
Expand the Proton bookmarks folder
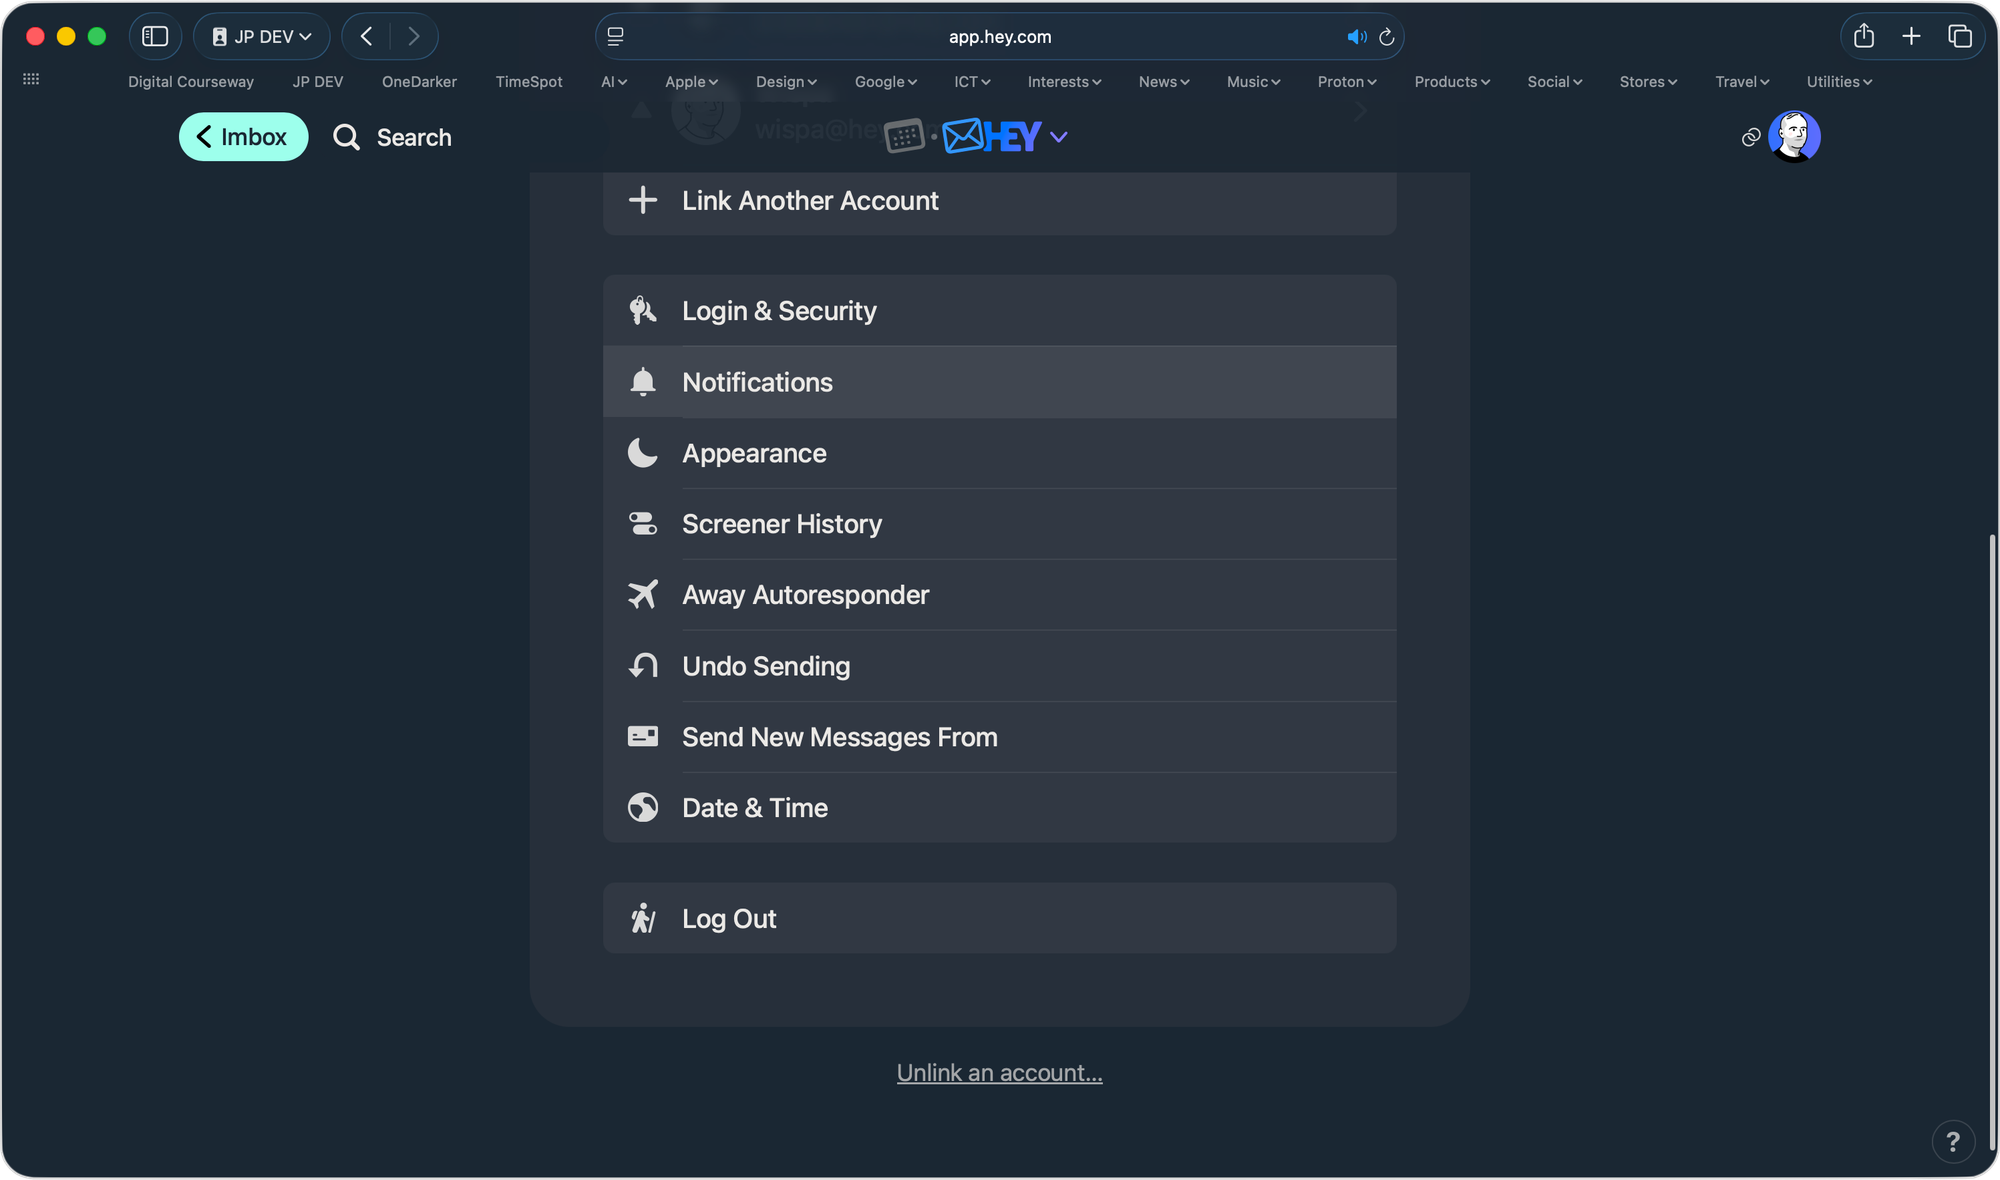coord(1347,82)
